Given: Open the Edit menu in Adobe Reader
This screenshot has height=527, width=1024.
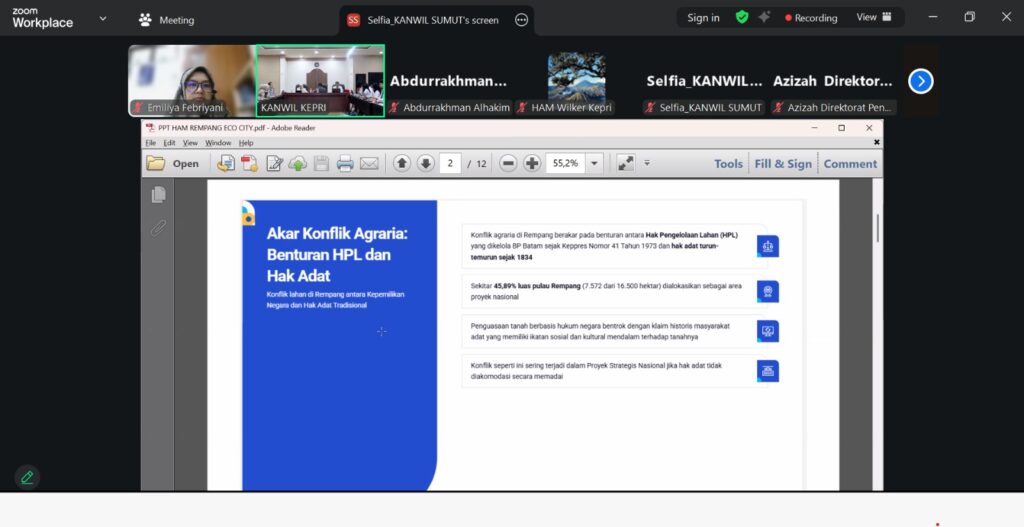Looking at the screenshot, I should pos(169,142).
